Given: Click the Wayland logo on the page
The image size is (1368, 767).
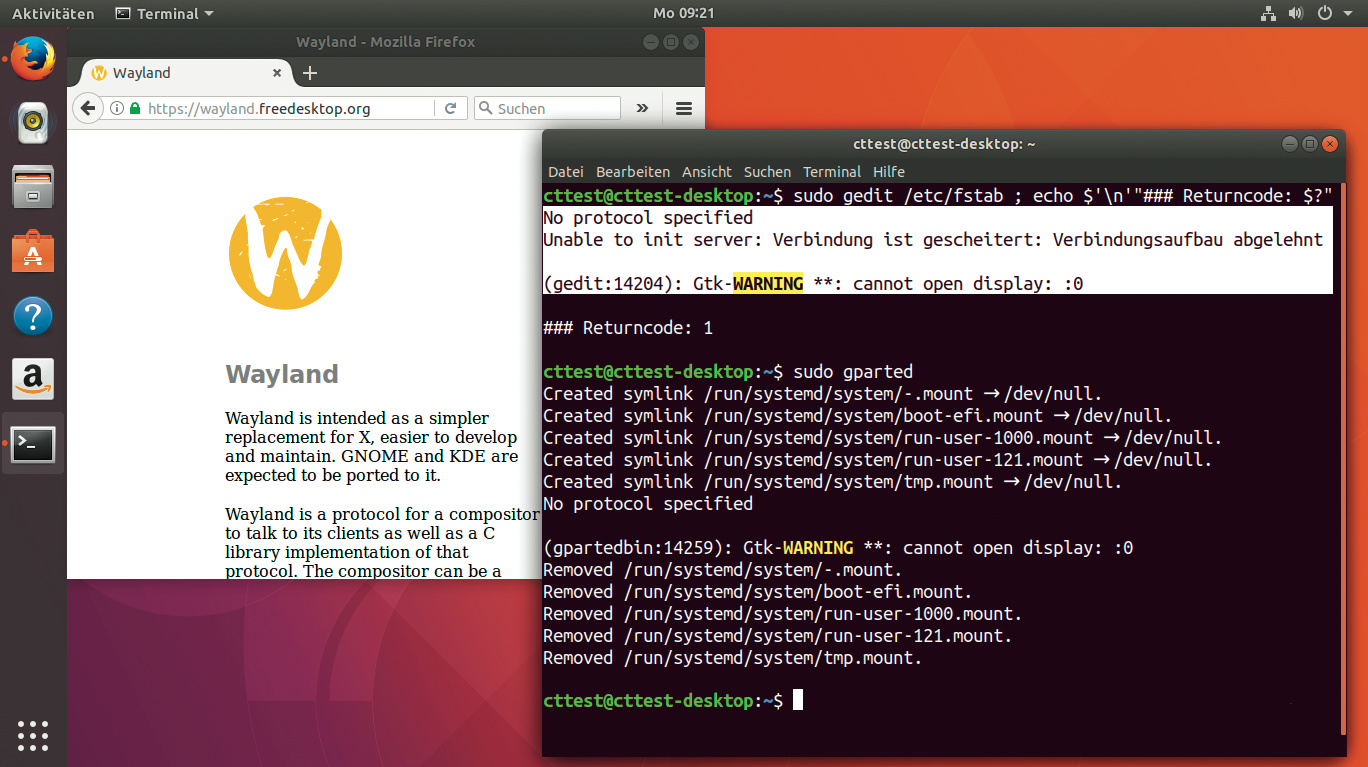Looking at the screenshot, I should pos(285,252).
